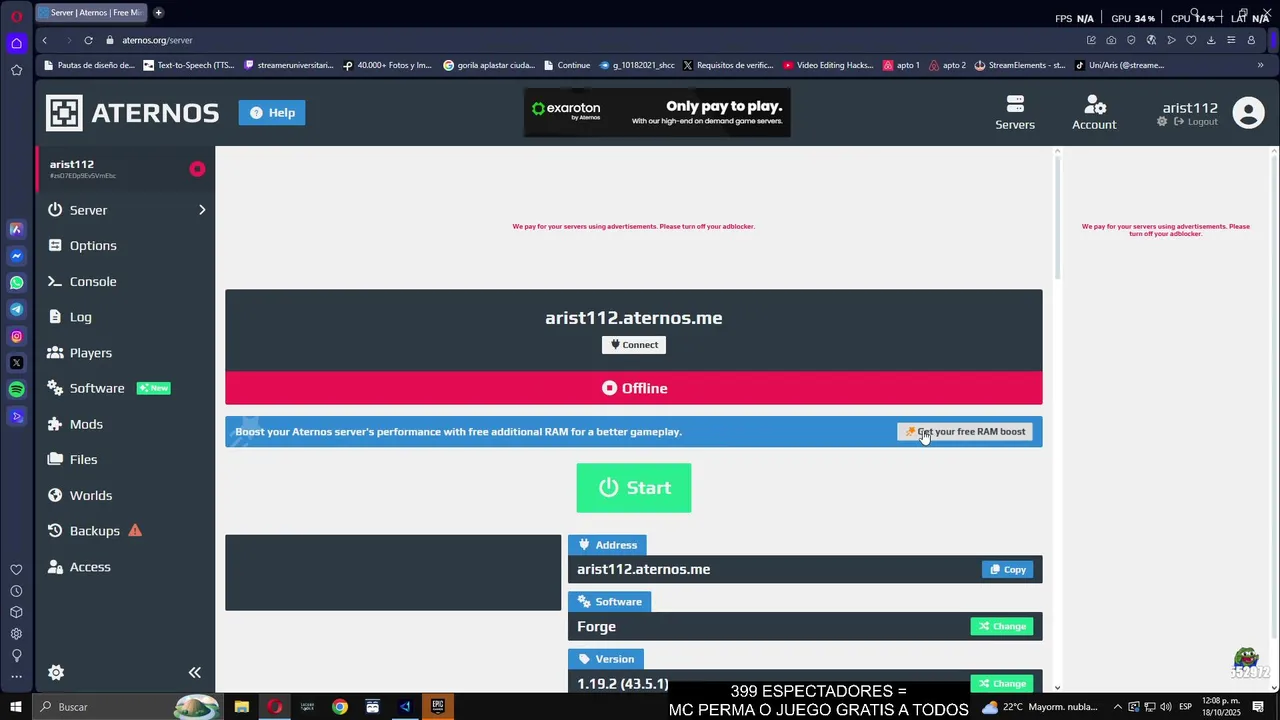The image size is (1280, 720).
Task: Open Opera home in sidebar
Action: (16, 43)
